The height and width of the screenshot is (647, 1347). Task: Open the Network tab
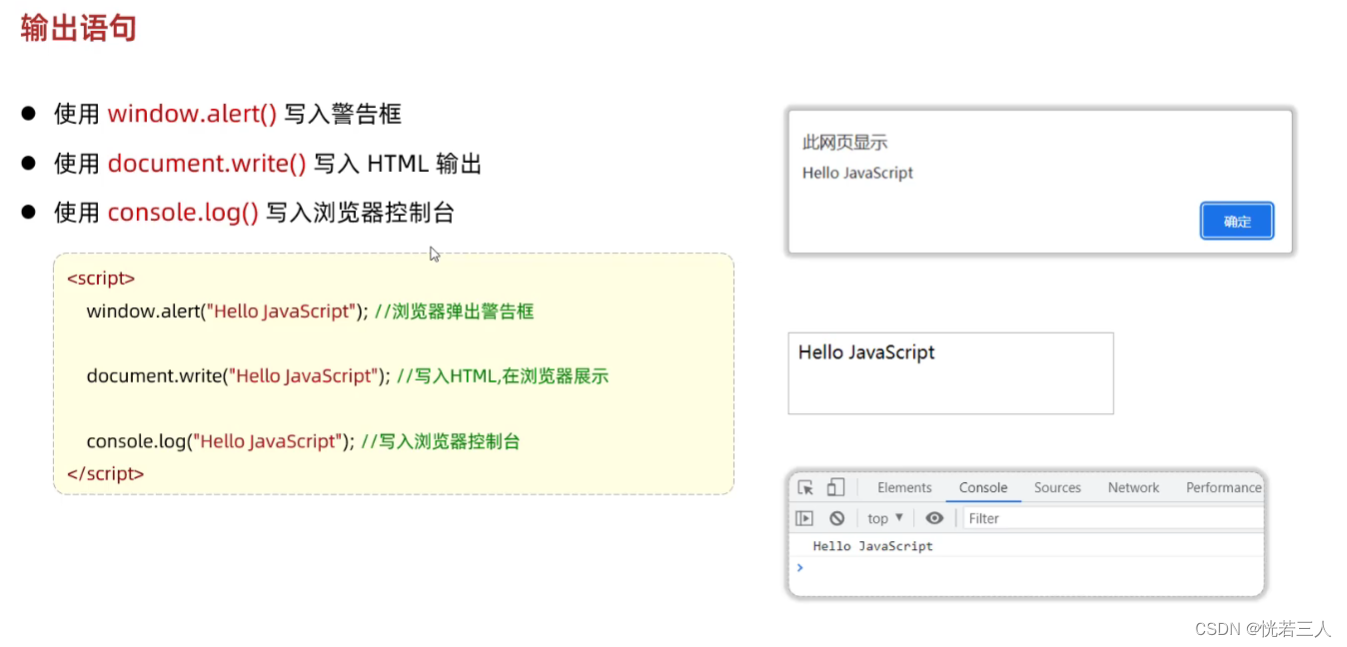(1133, 488)
